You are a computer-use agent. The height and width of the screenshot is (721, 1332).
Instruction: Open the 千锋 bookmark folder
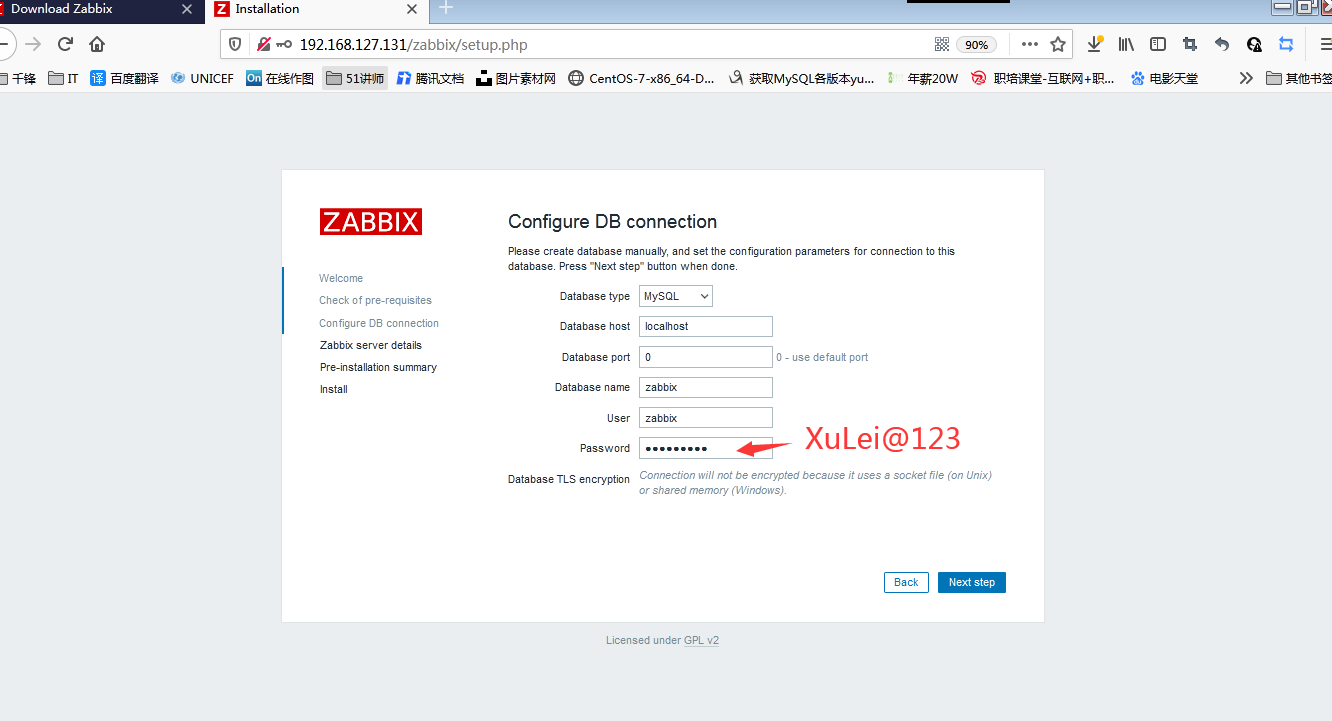pos(16,78)
